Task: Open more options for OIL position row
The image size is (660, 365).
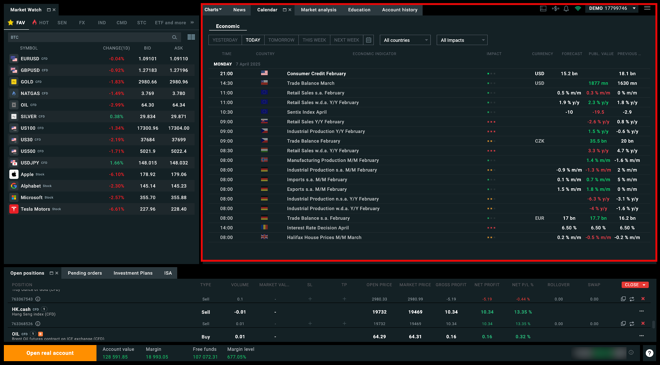Action: coord(641,336)
